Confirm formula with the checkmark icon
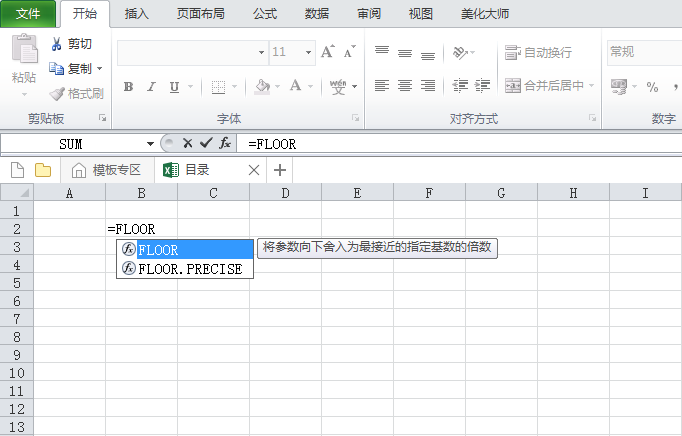The width and height of the screenshot is (682, 436). click(206, 143)
